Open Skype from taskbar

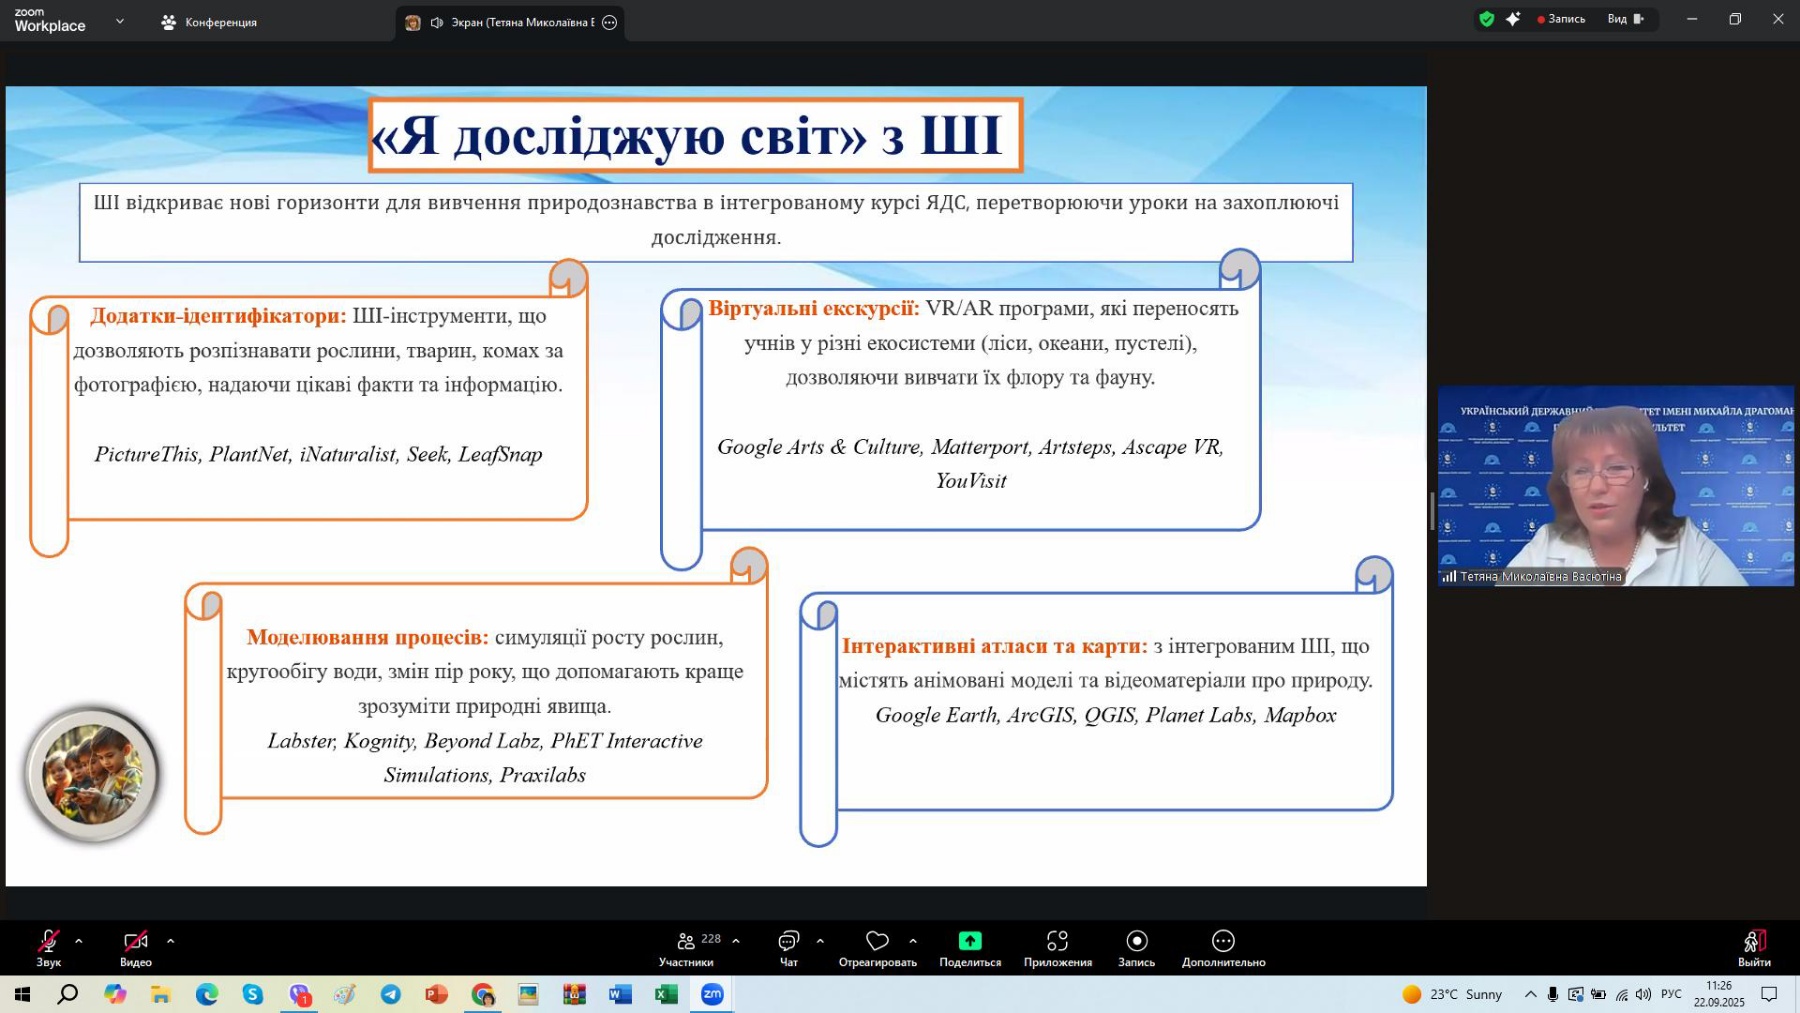252,994
